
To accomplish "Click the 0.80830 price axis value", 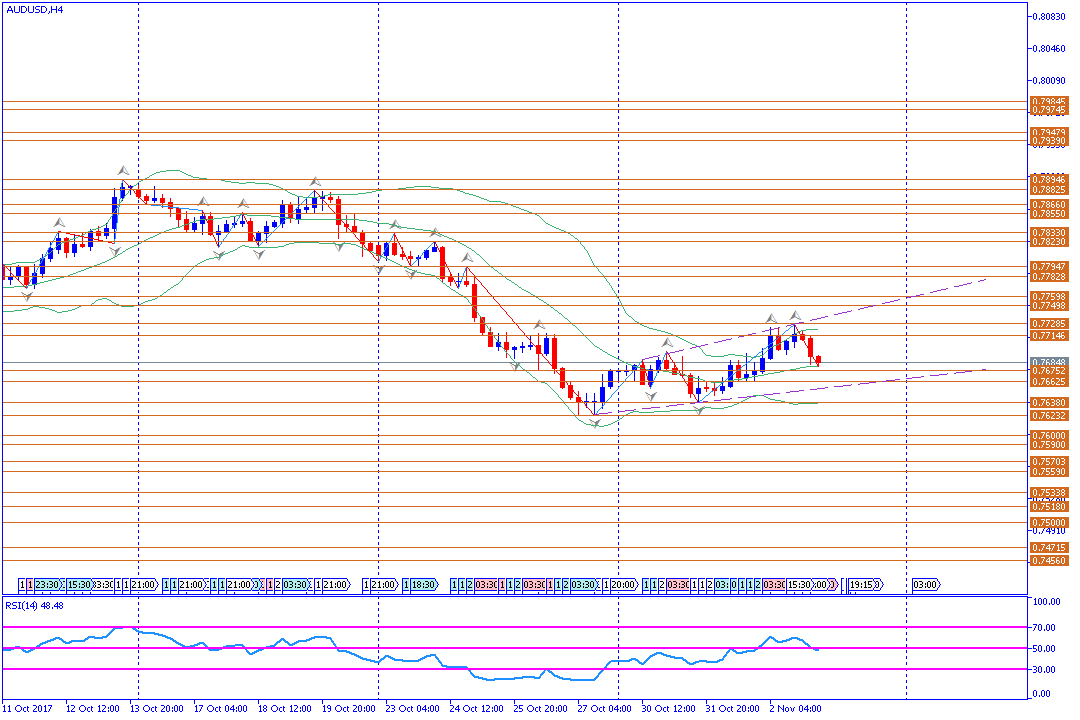I will click(1049, 17).
